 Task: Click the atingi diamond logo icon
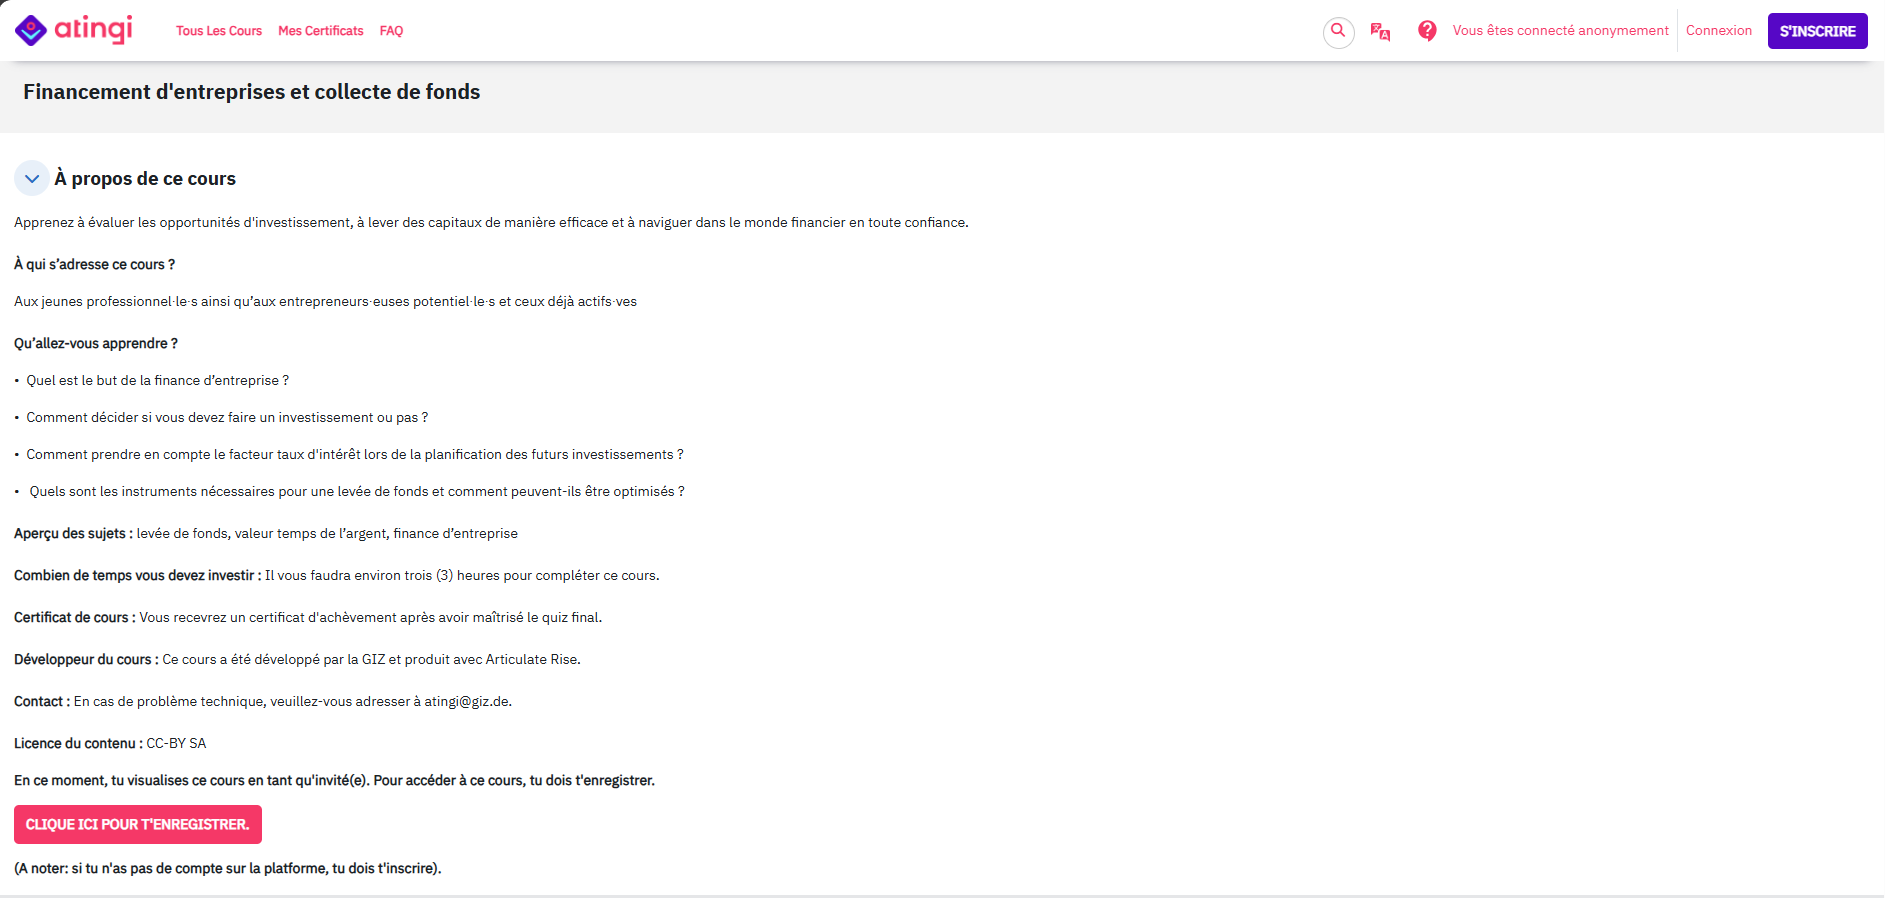[x=31, y=31]
